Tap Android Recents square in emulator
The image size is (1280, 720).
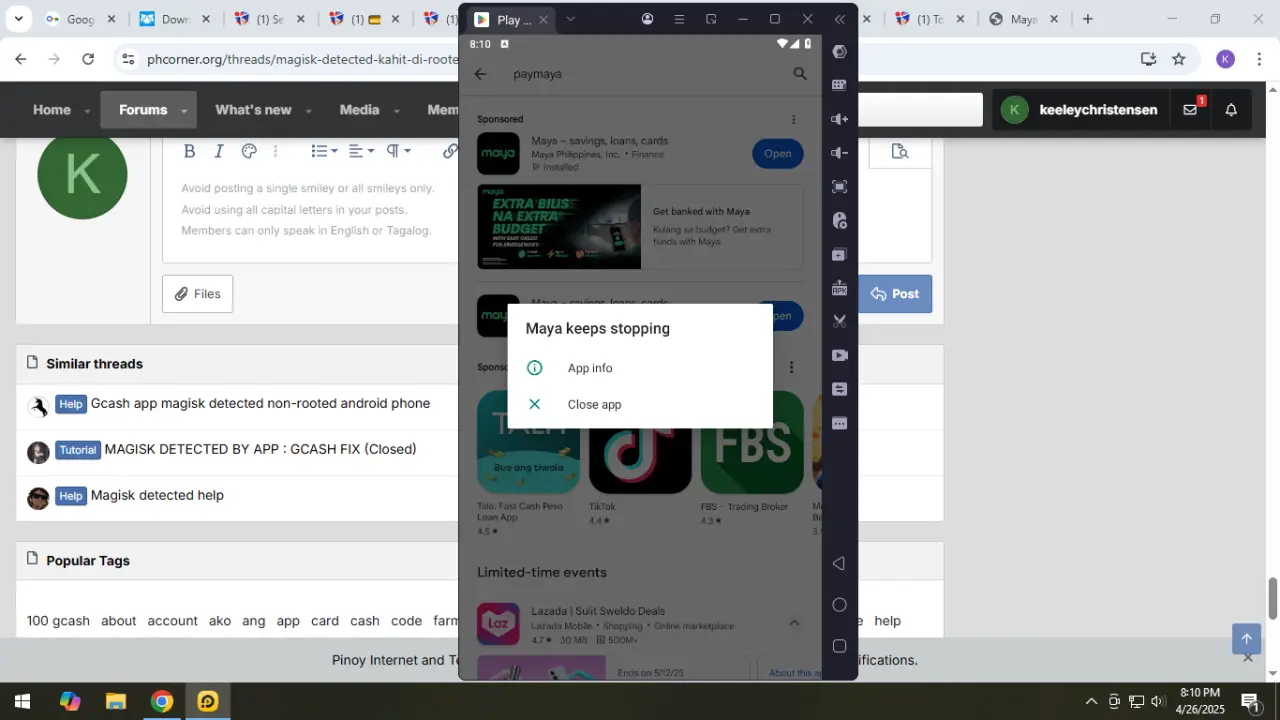[x=839, y=646]
